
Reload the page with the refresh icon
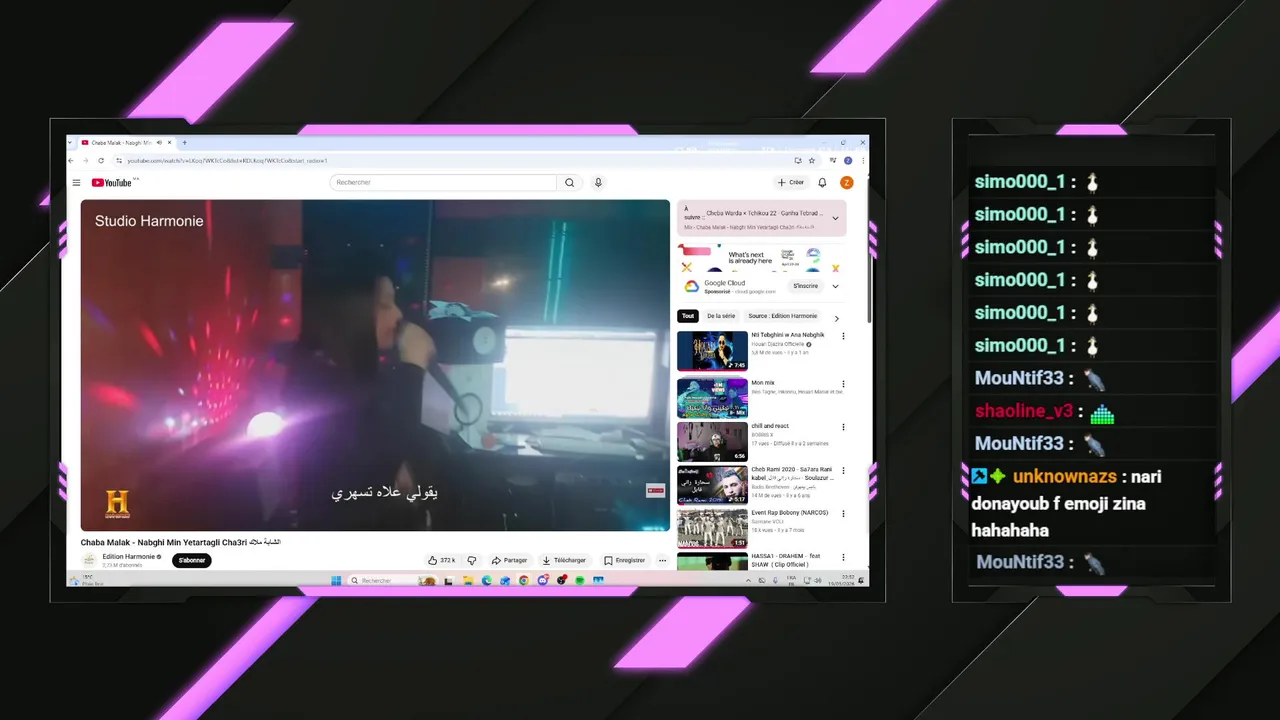pyautogui.click(x=100, y=160)
